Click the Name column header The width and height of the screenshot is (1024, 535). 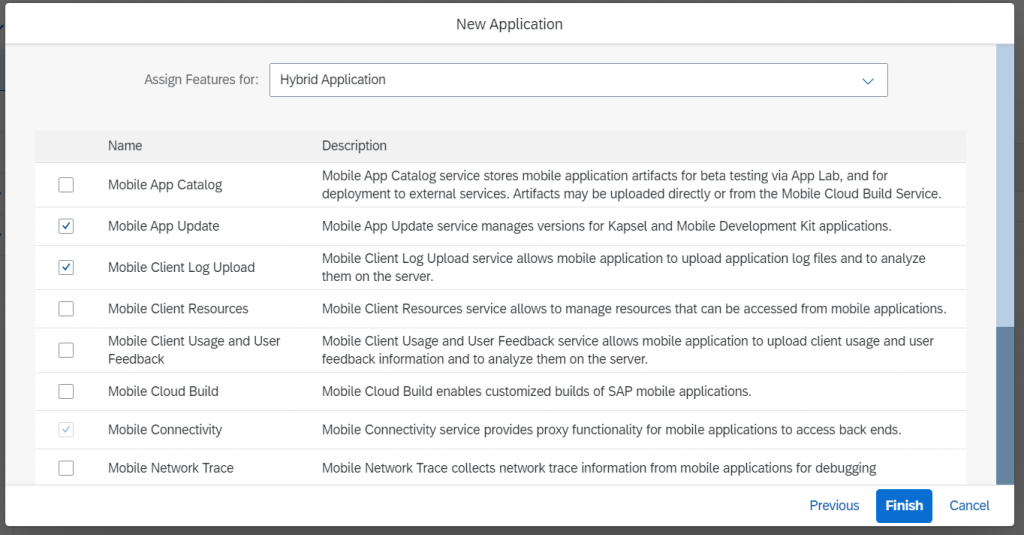pyautogui.click(x=125, y=146)
